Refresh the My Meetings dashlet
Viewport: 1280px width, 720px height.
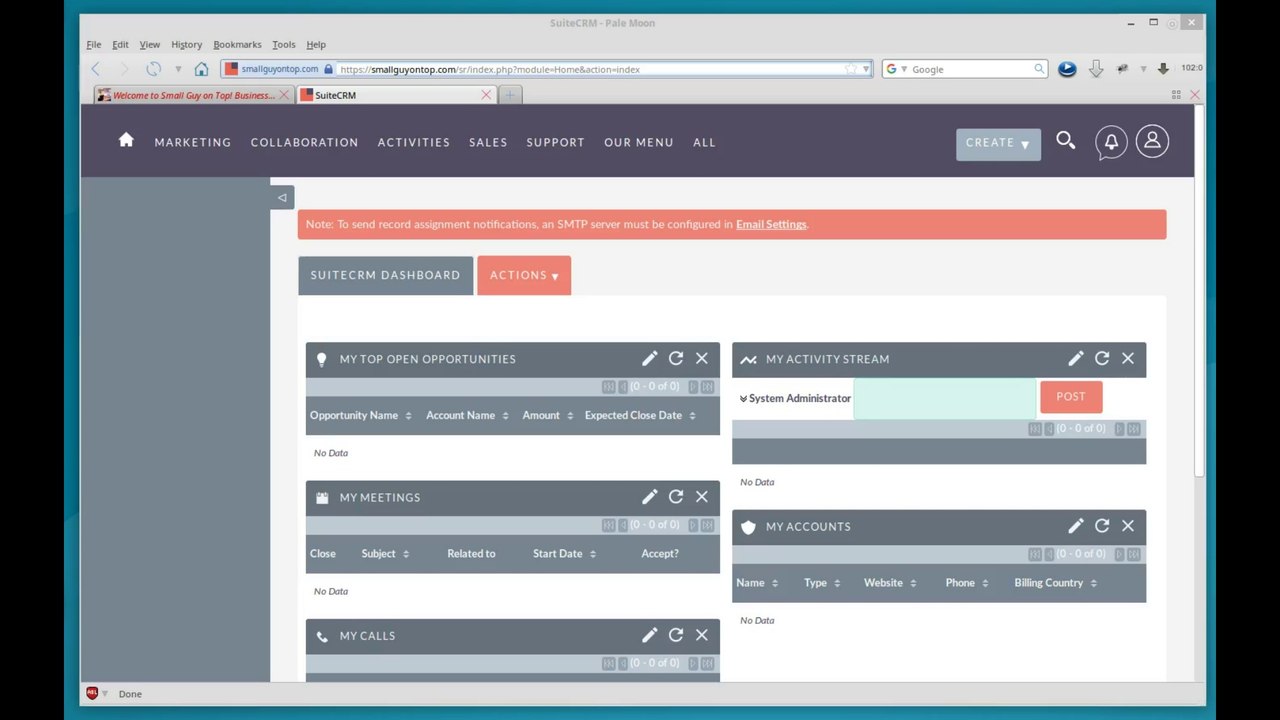click(x=676, y=496)
